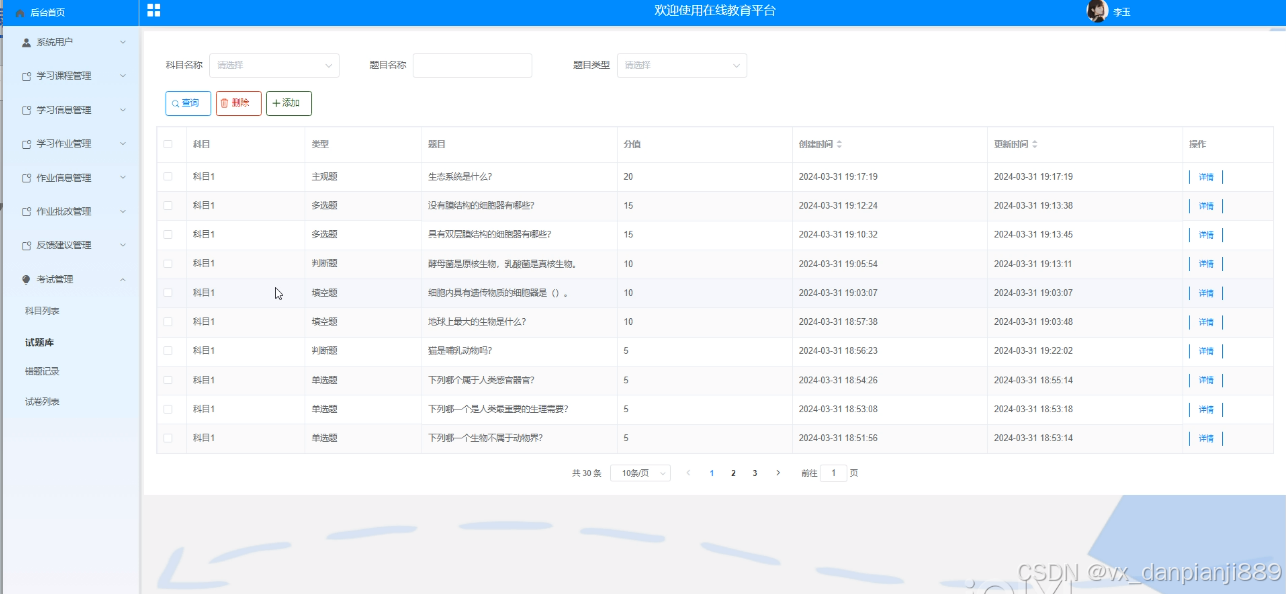Image resolution: width=1286 pixels, height=594 pixels.
Task: Open the 后台首页 home icon
Action: pos(20,13)
